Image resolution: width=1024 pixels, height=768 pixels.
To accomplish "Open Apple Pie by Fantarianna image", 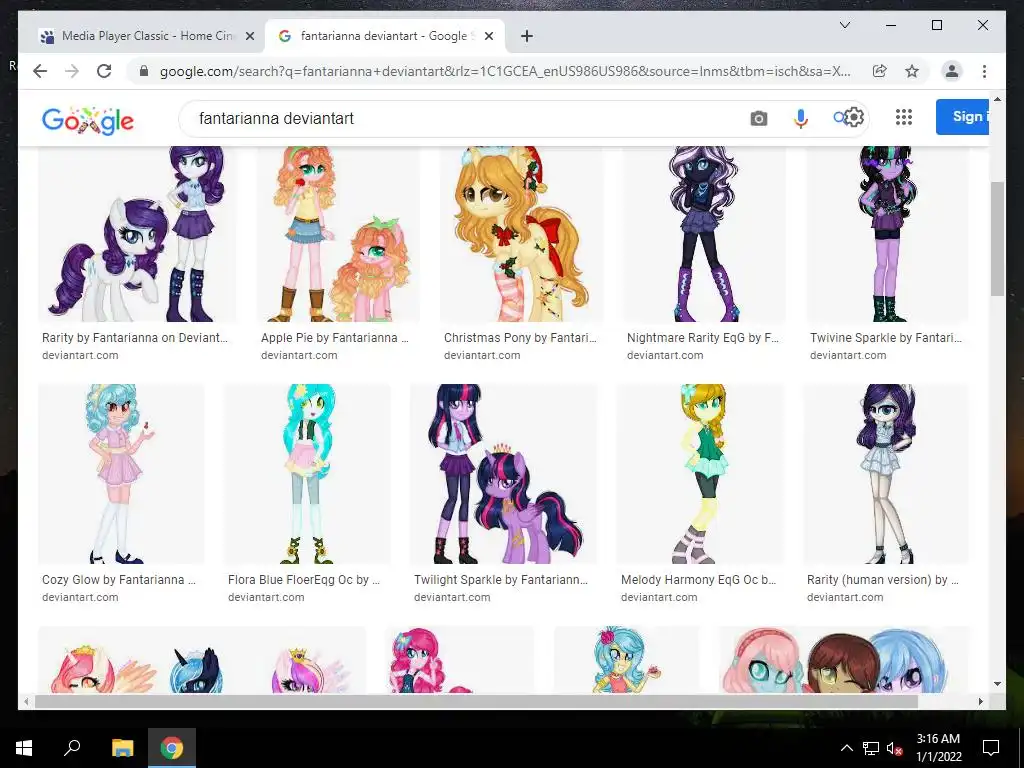I will tap(338, 234).
